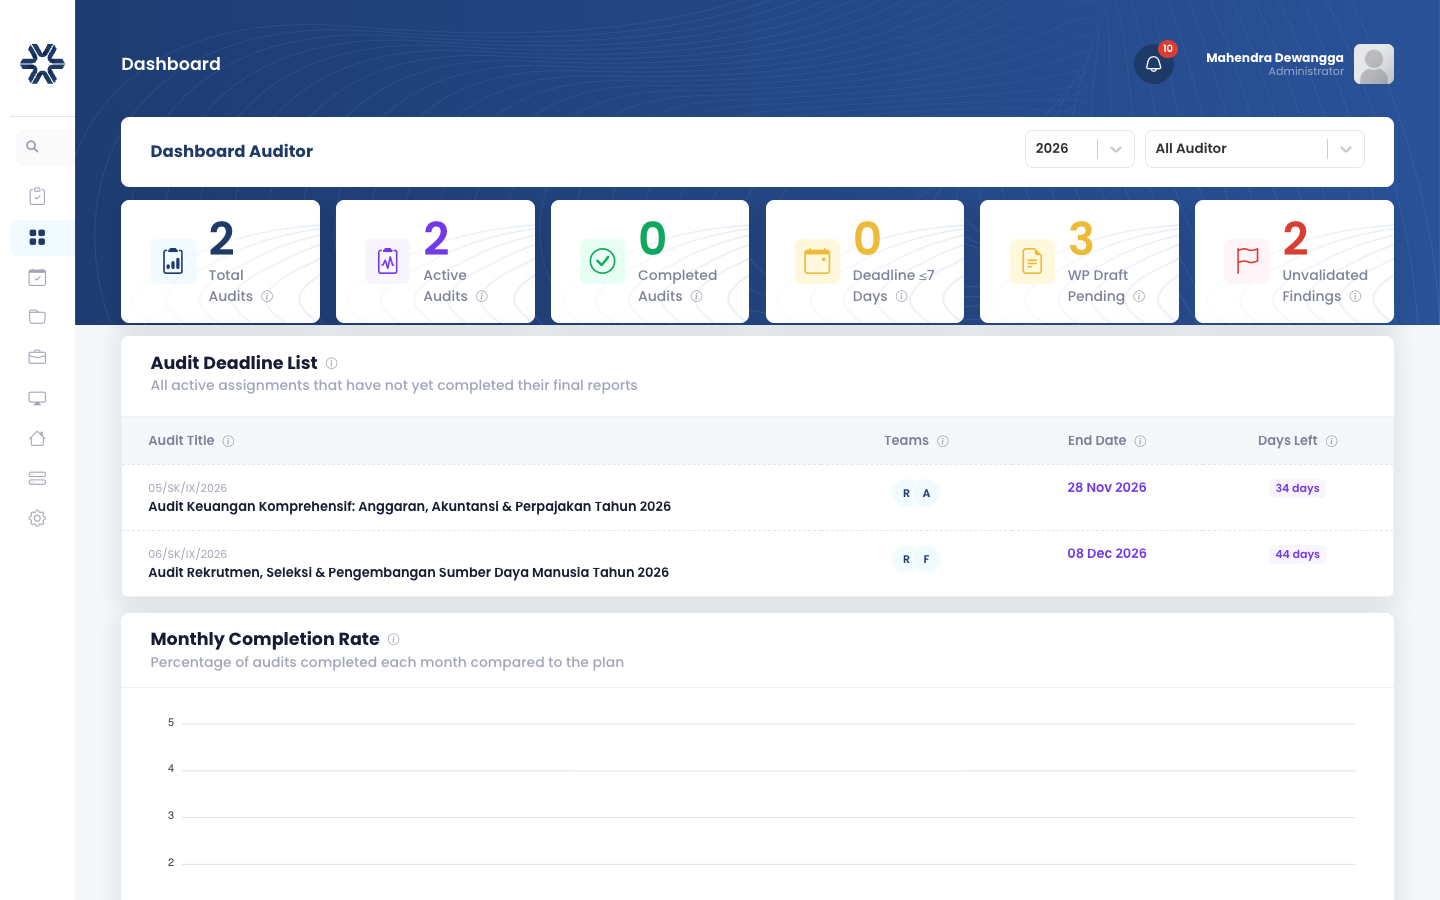Click the Monthly Completion Rate info icon

tap(394, 639)
